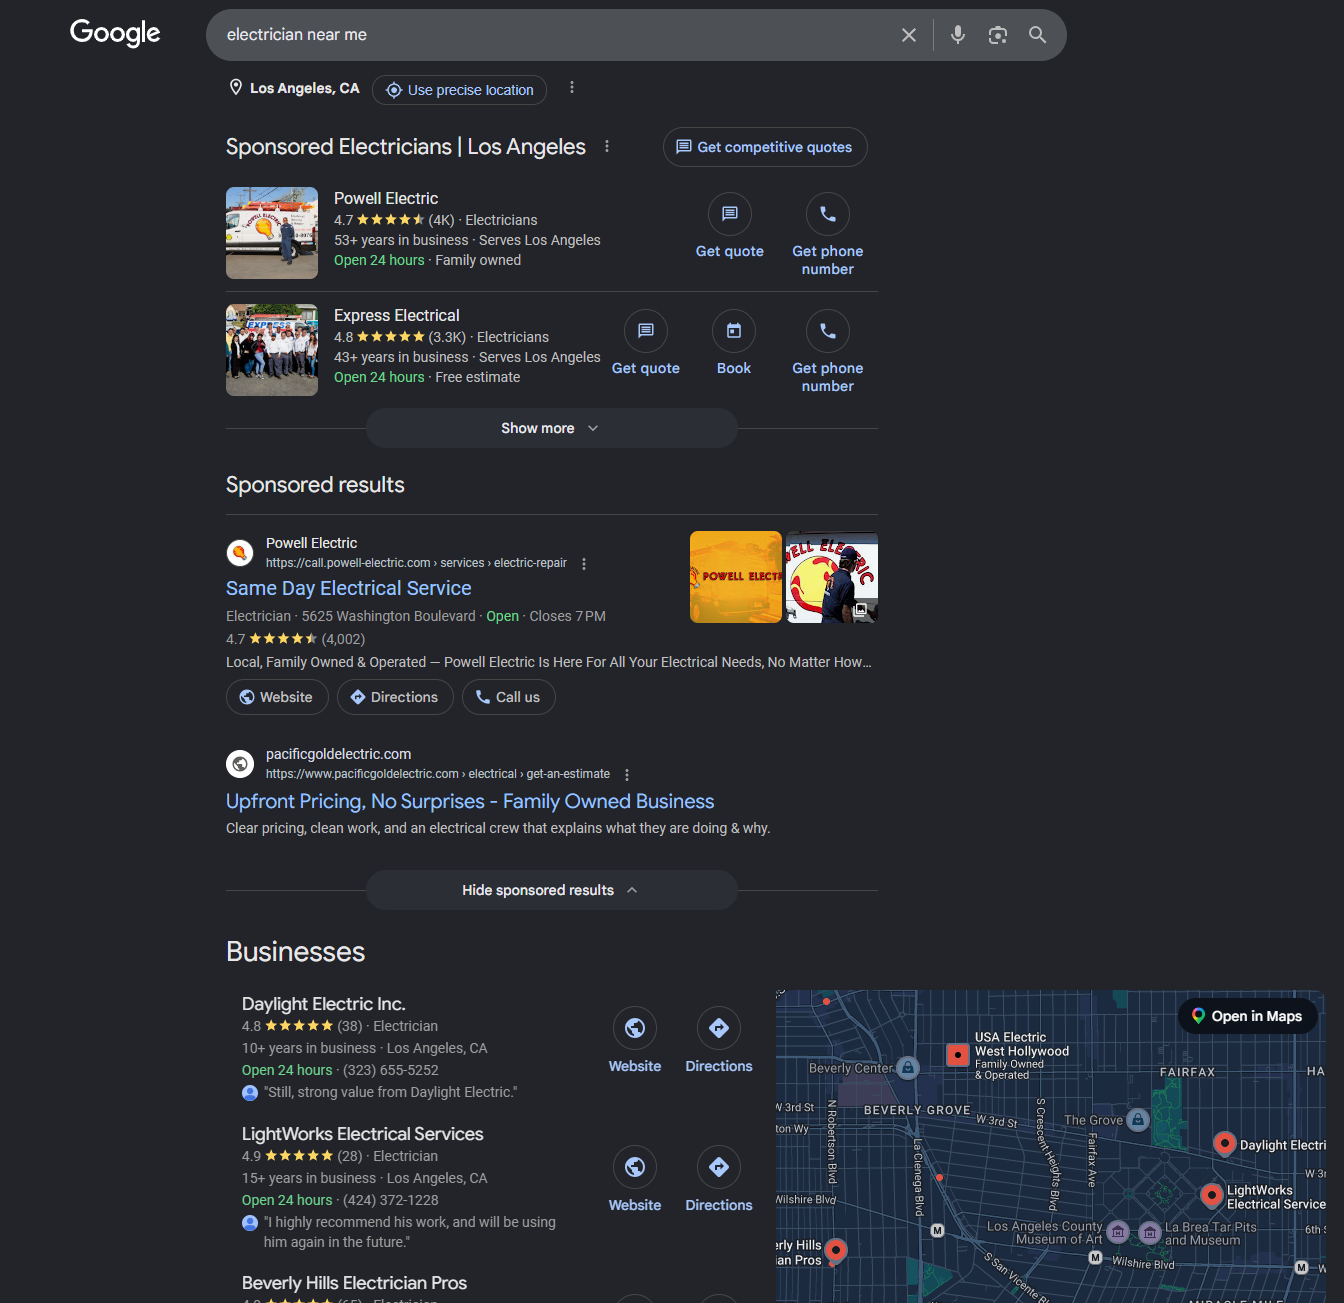Open options menu beside Sponsored Electricians heading

click(x=607, y=147)
